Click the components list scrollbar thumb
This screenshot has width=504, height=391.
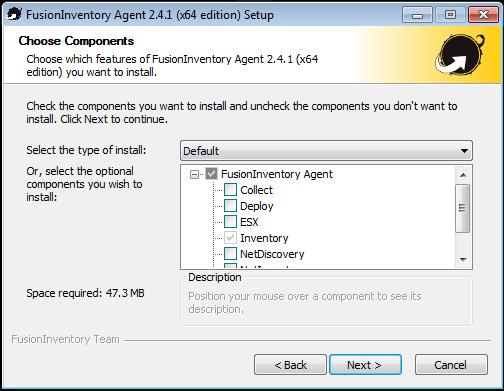pyautogui.click(x=462, y=208)
